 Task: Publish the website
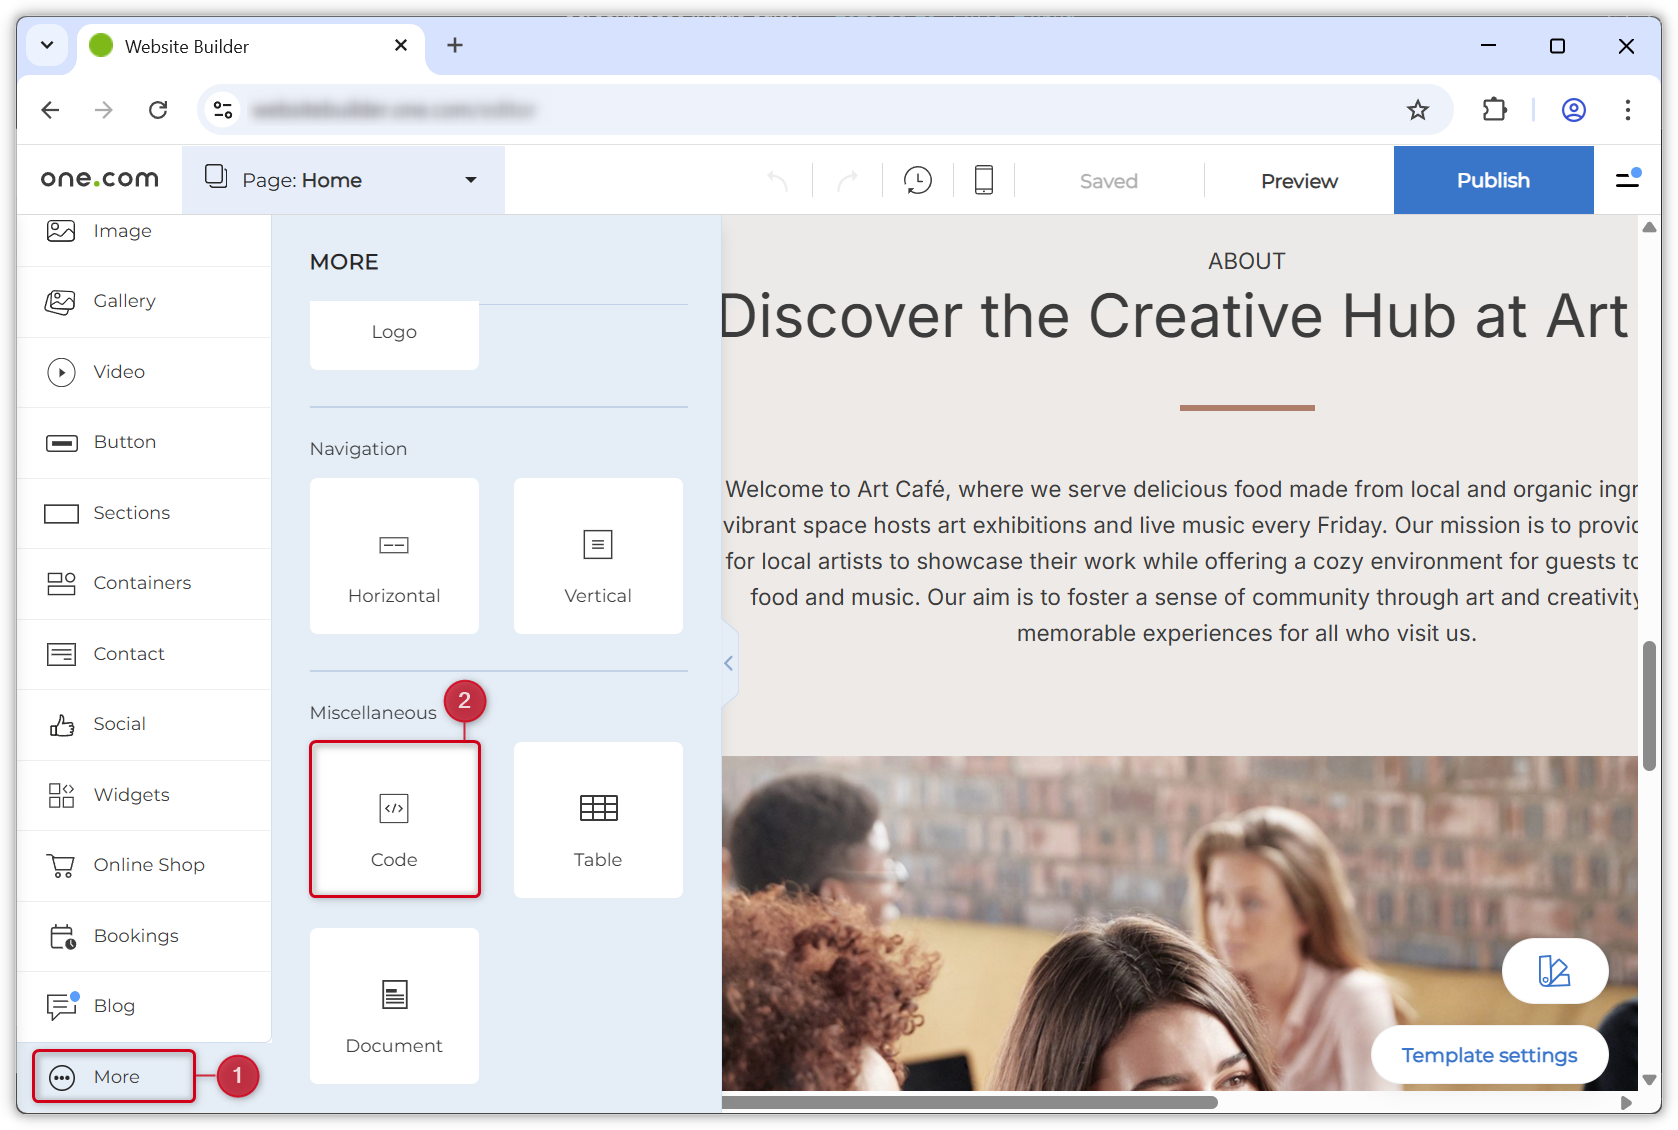click(x=1493, y=180)
